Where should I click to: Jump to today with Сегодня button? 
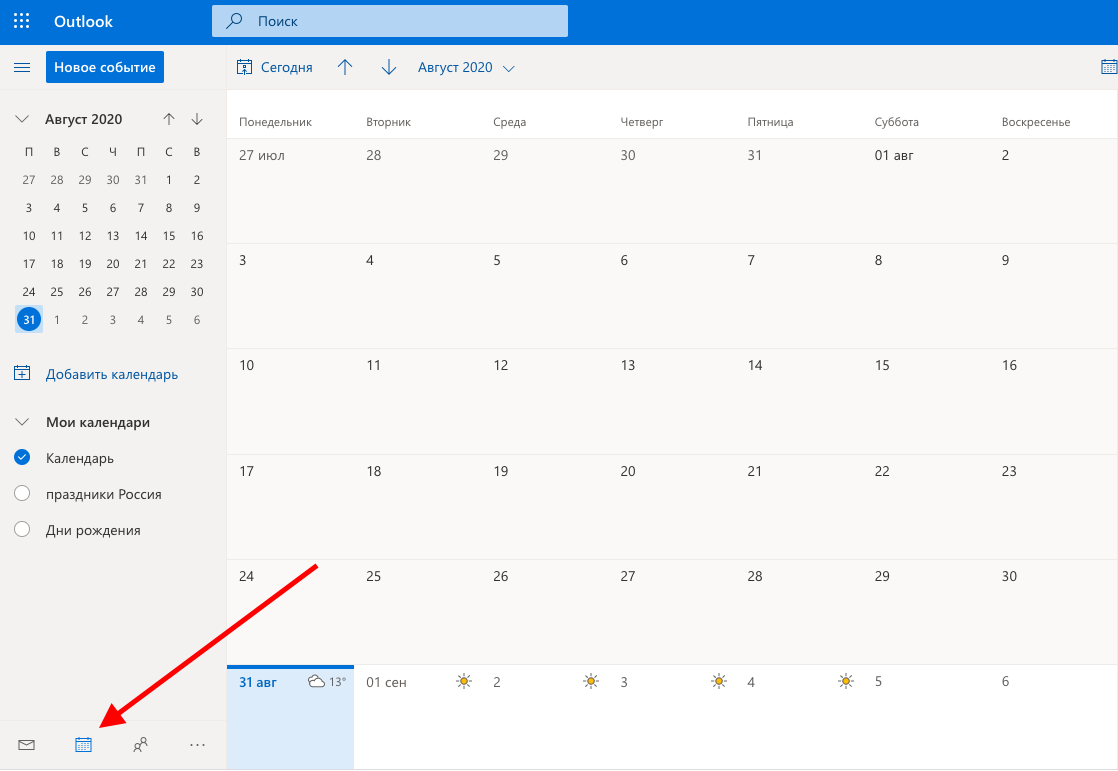pyautogui.click(x=275, y=67)
